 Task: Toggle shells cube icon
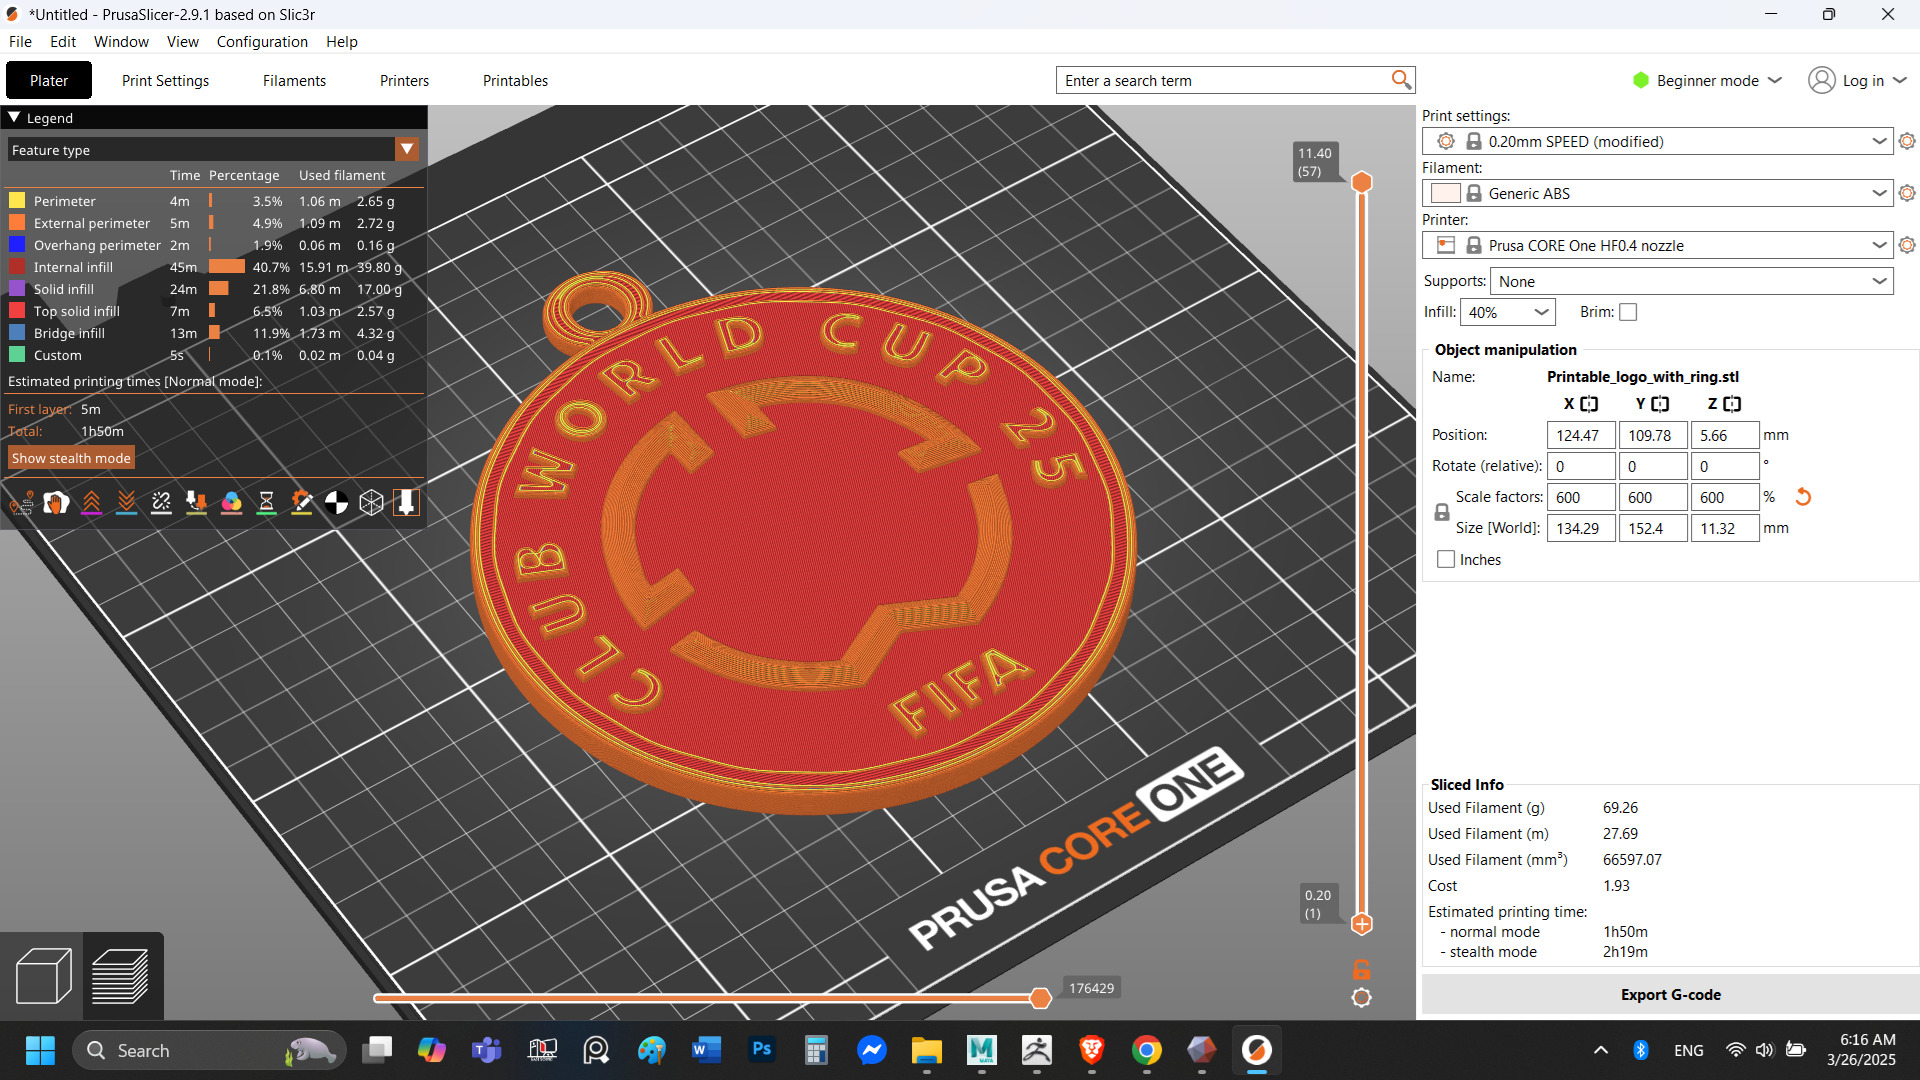(371, 503)
